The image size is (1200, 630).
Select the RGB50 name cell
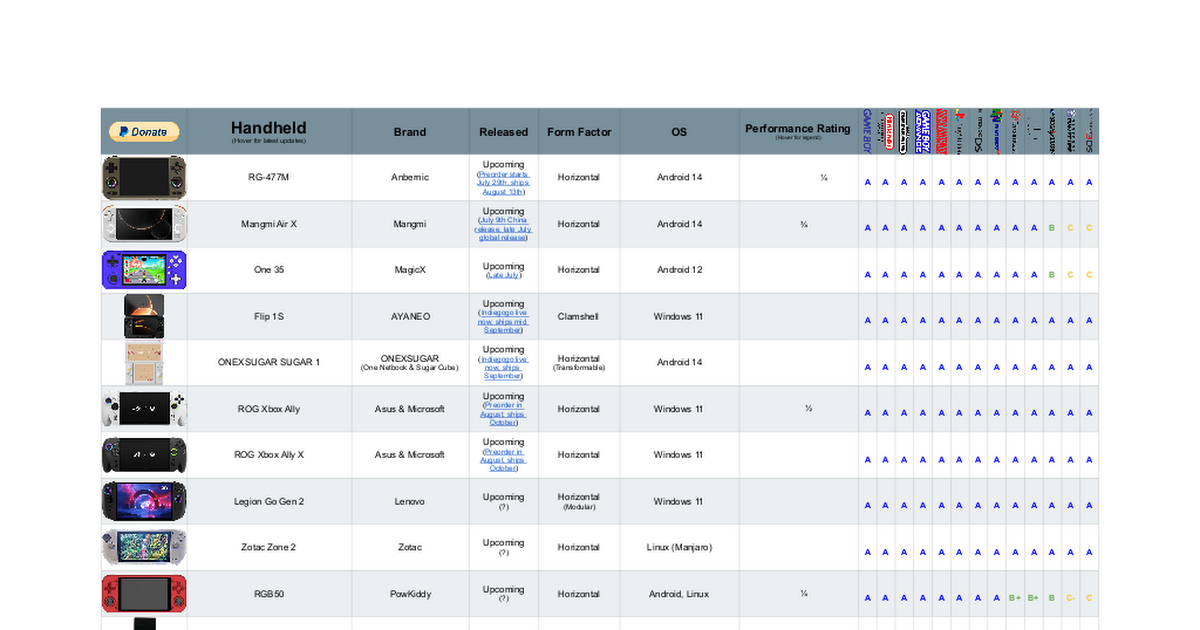coord(269,594)
